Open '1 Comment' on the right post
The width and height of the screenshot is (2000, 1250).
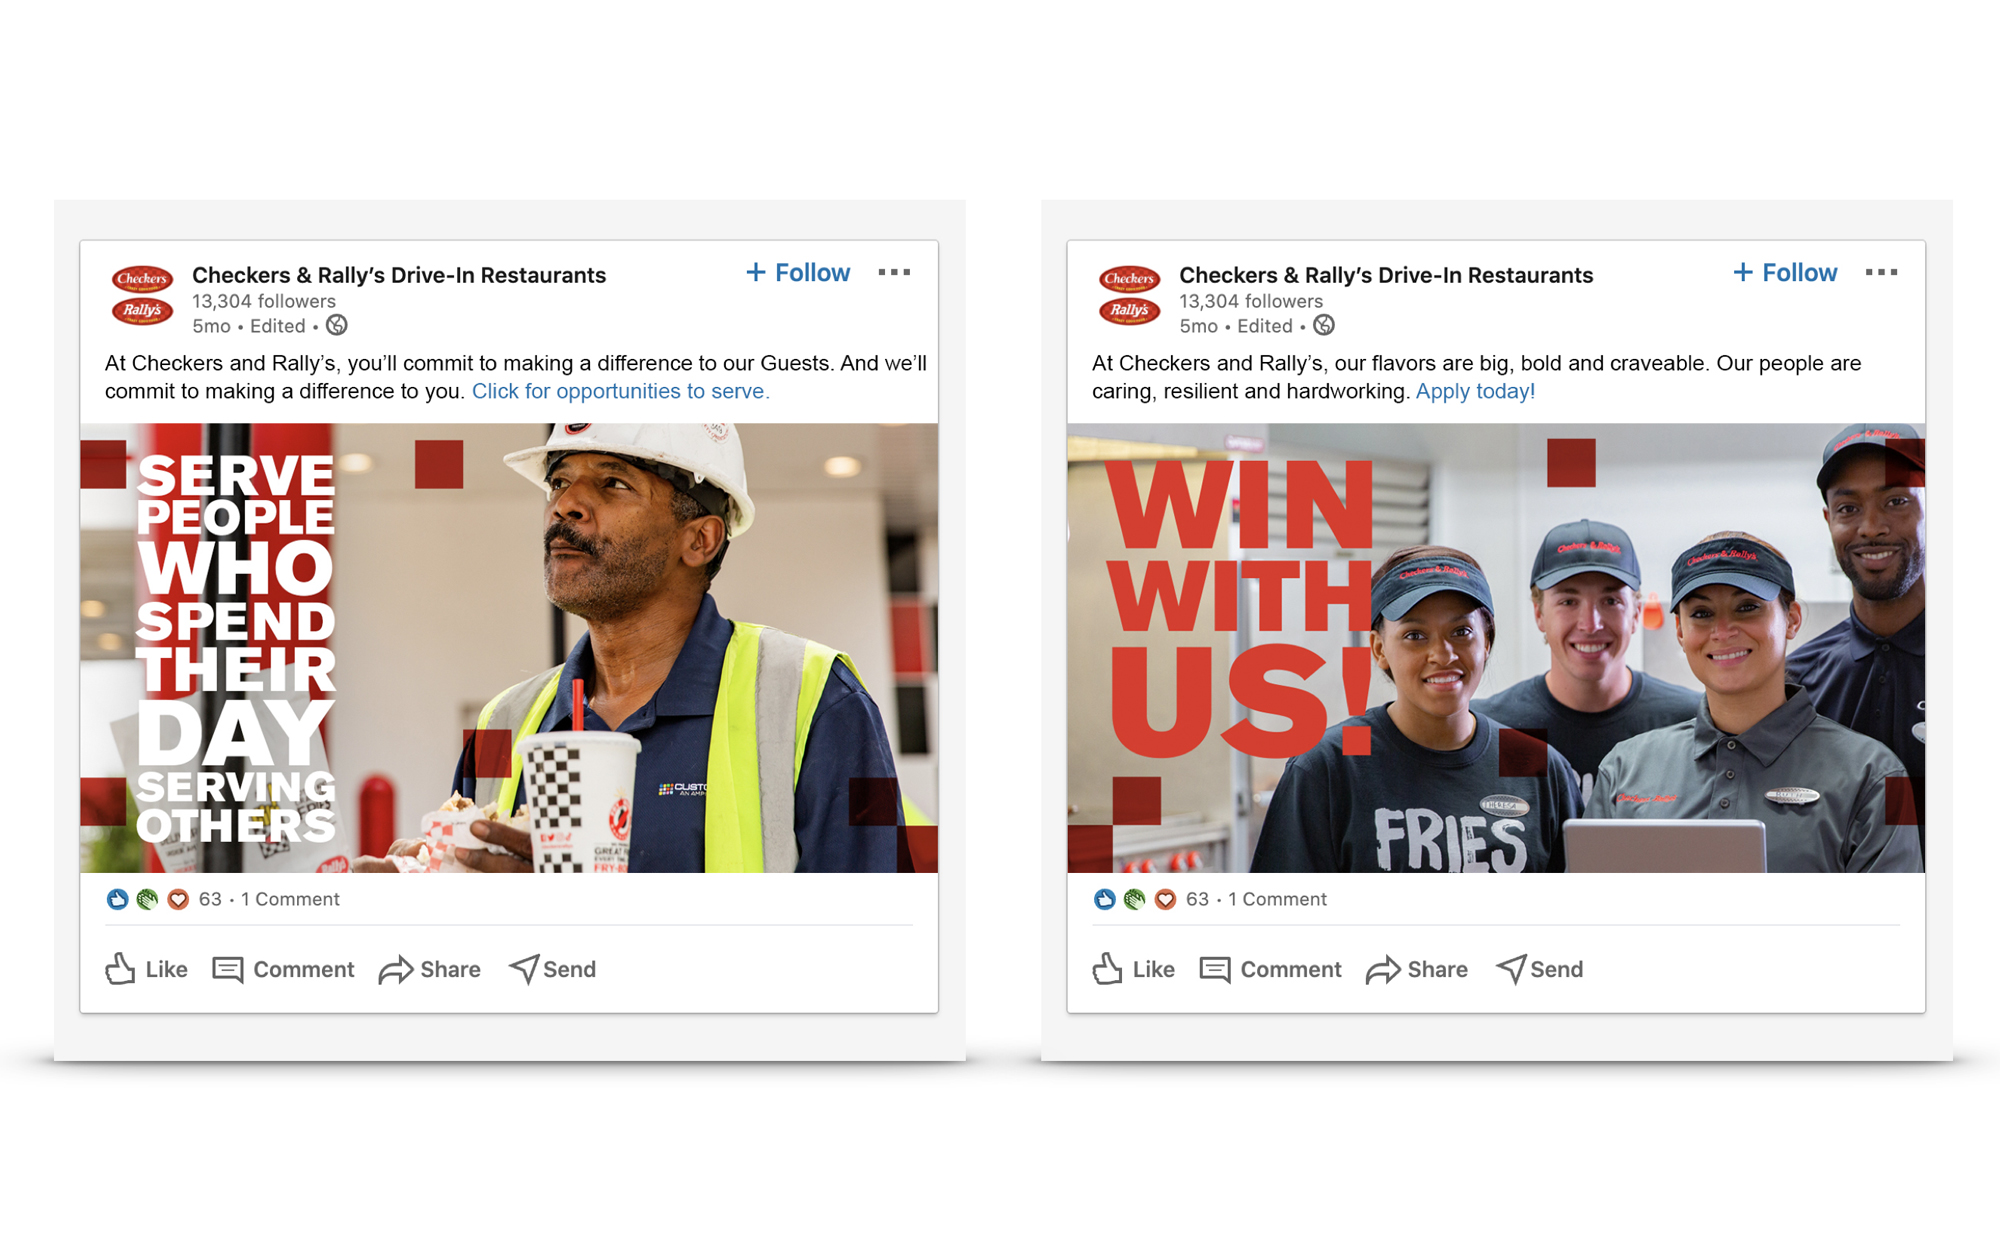[1277, 899]
